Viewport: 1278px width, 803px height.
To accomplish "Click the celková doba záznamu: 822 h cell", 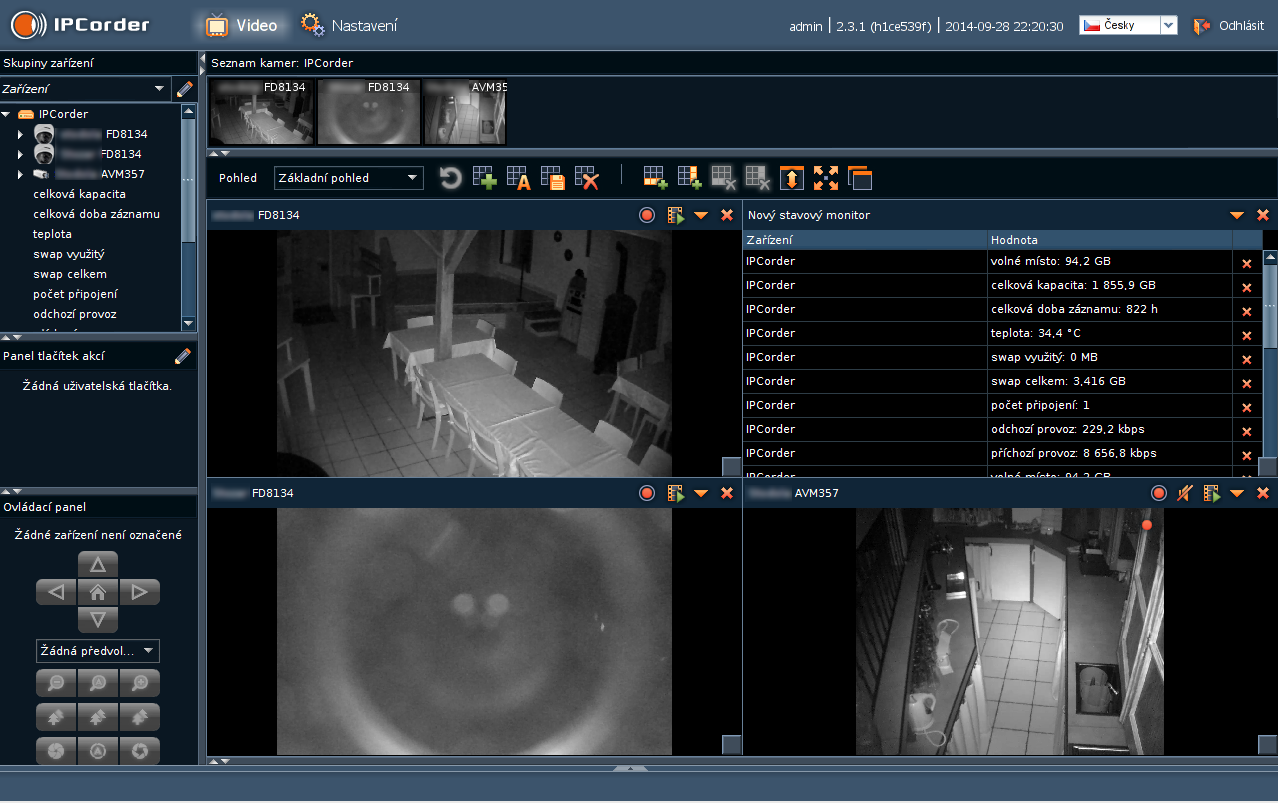I will pos(1110,310).
